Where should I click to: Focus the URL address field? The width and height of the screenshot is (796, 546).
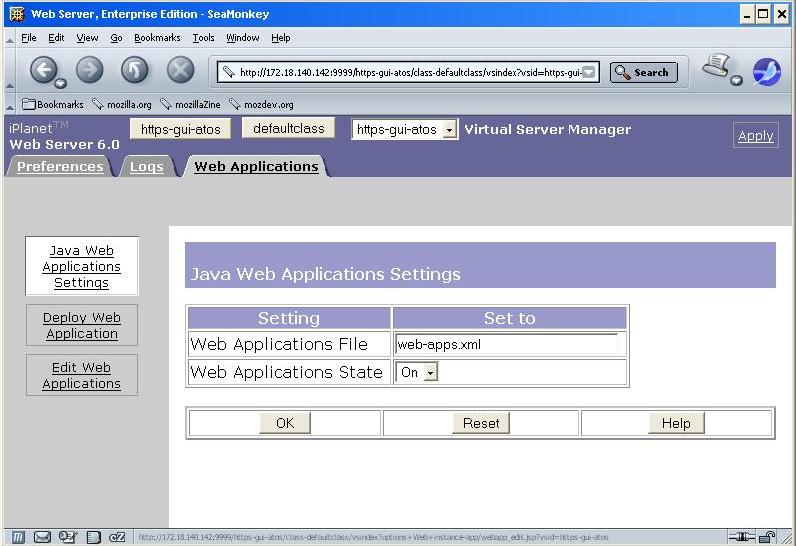click(x=409, y=72)
